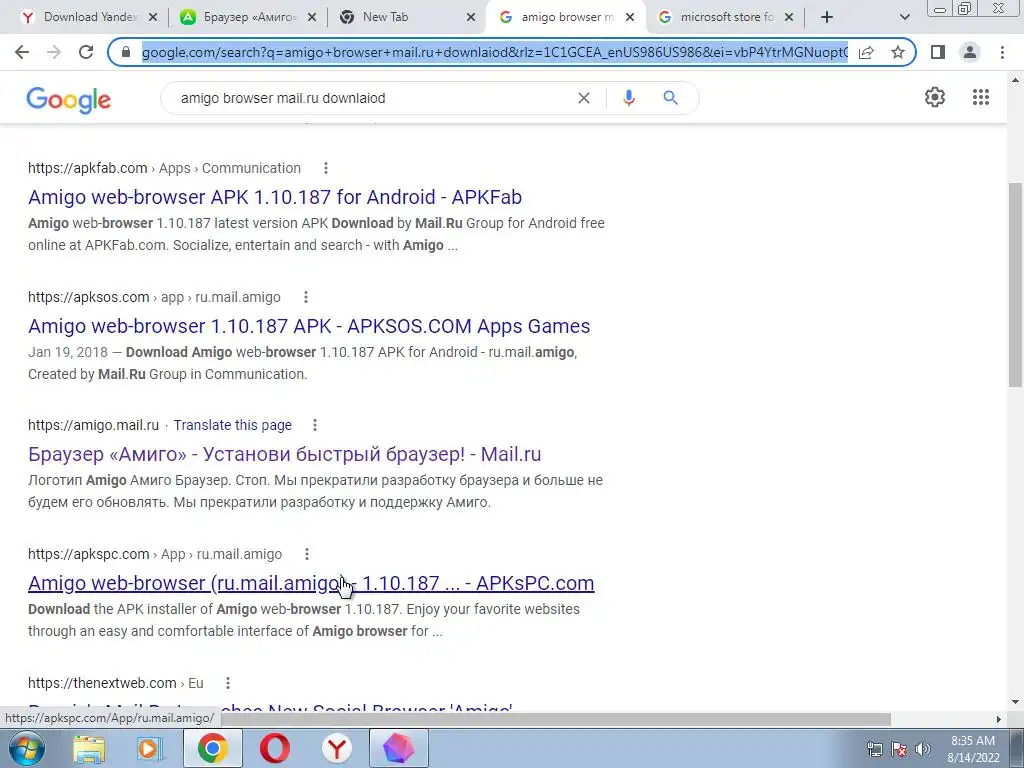
Task: Open options for apkspc.com result
Action: (x=307, y=554)
